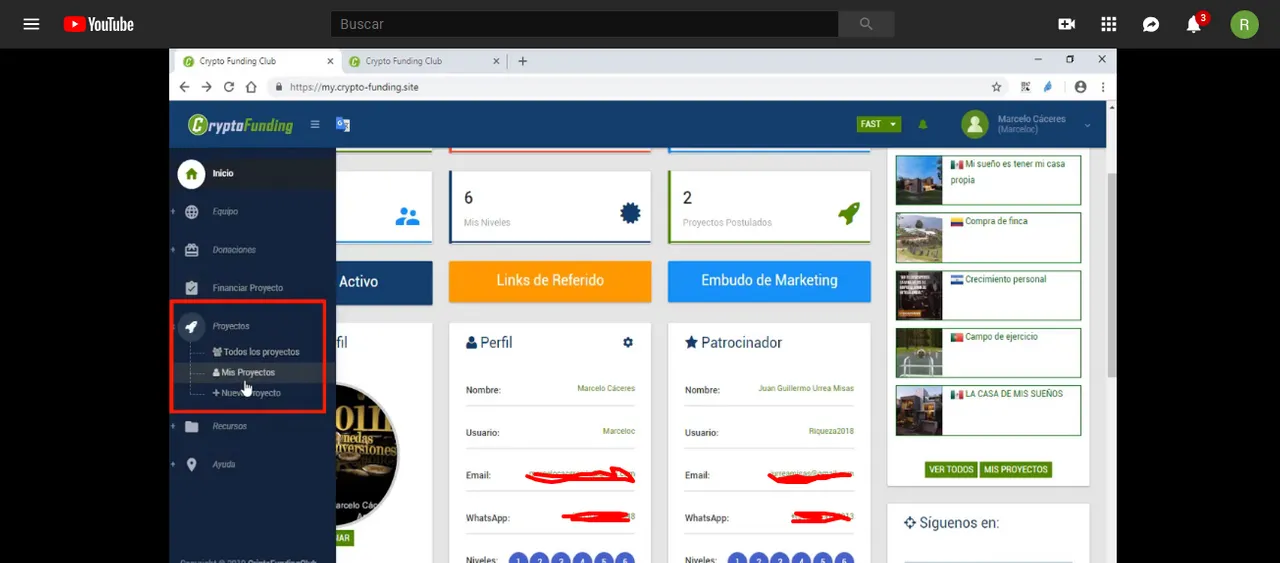Image resolution: width=1280 pixels, height=563 pixels.
Task: Click the YouTube search magnifier button
Action: tap(866, 24)
